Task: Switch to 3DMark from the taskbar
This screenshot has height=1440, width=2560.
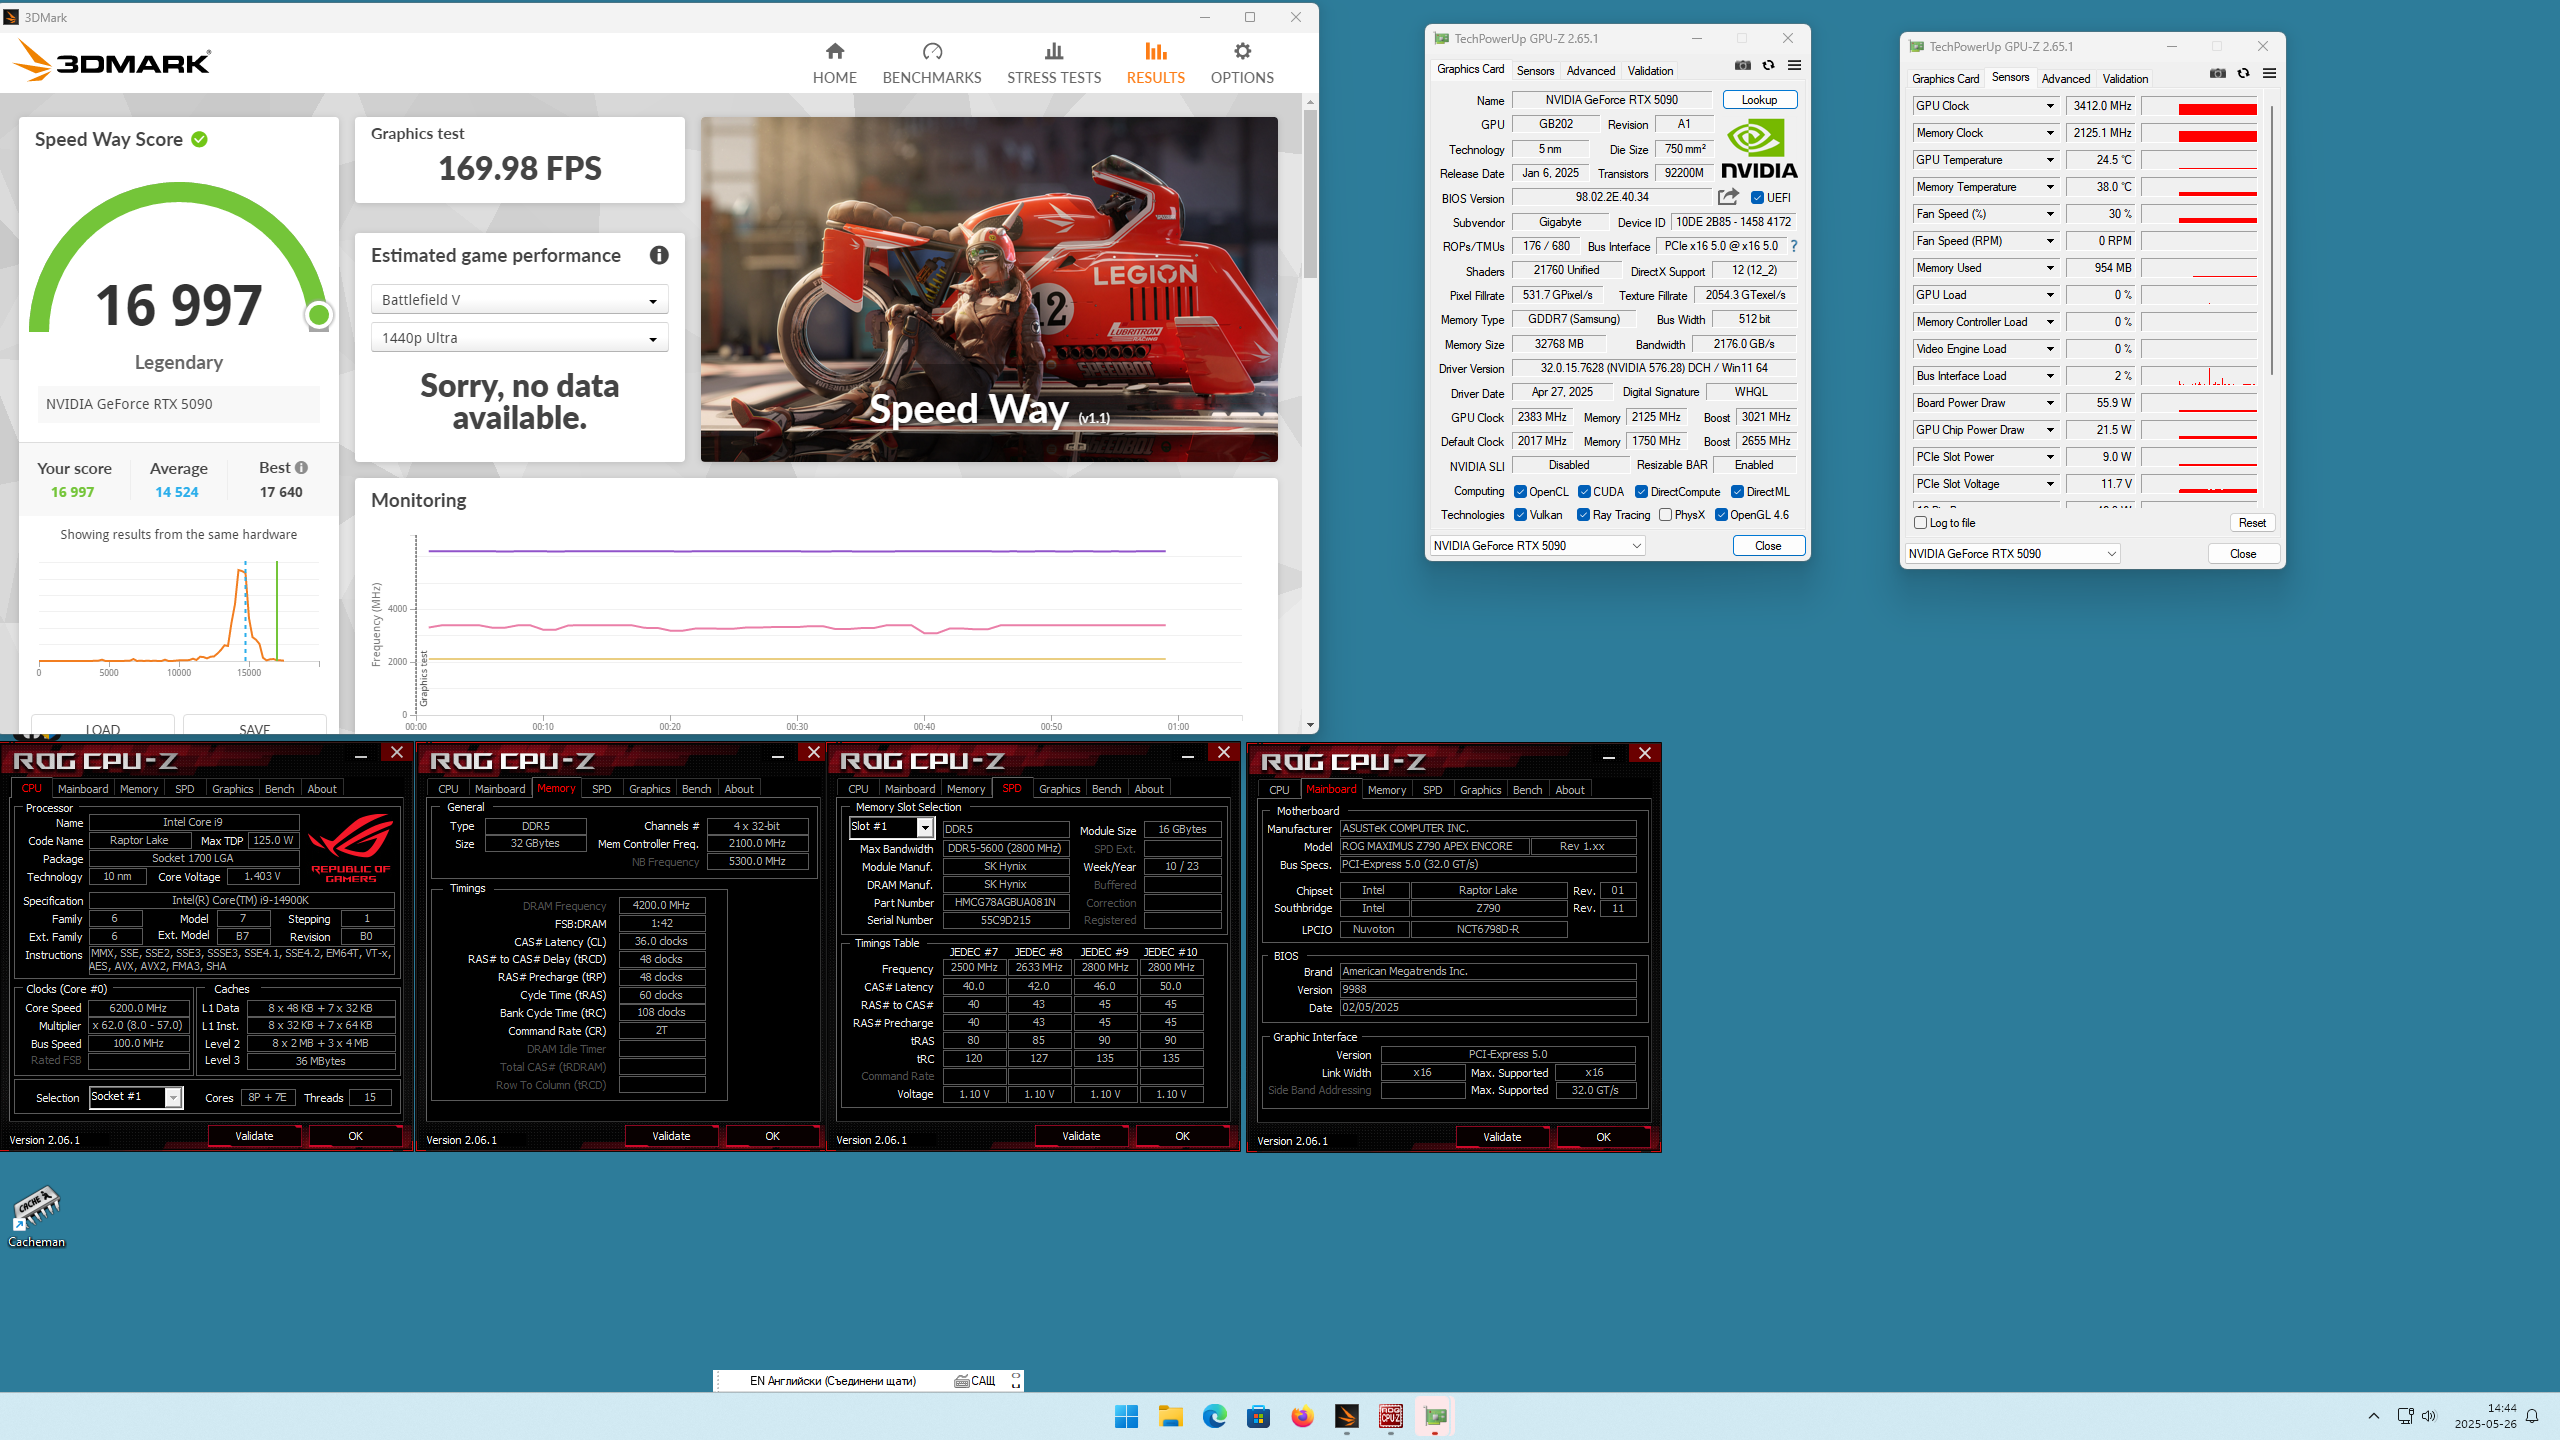Action: pyautogui.click(x=1346, y=1416)
